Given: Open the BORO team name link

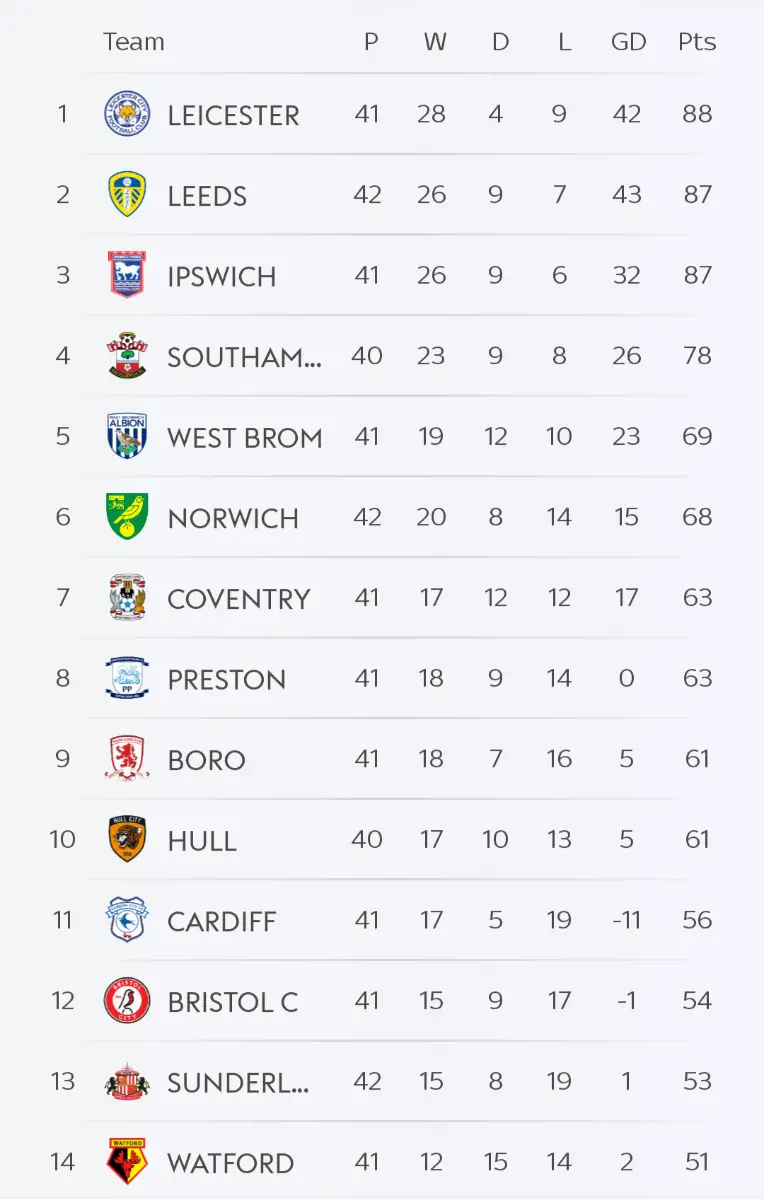Looking at the screenshot, I should click(206, 760).
